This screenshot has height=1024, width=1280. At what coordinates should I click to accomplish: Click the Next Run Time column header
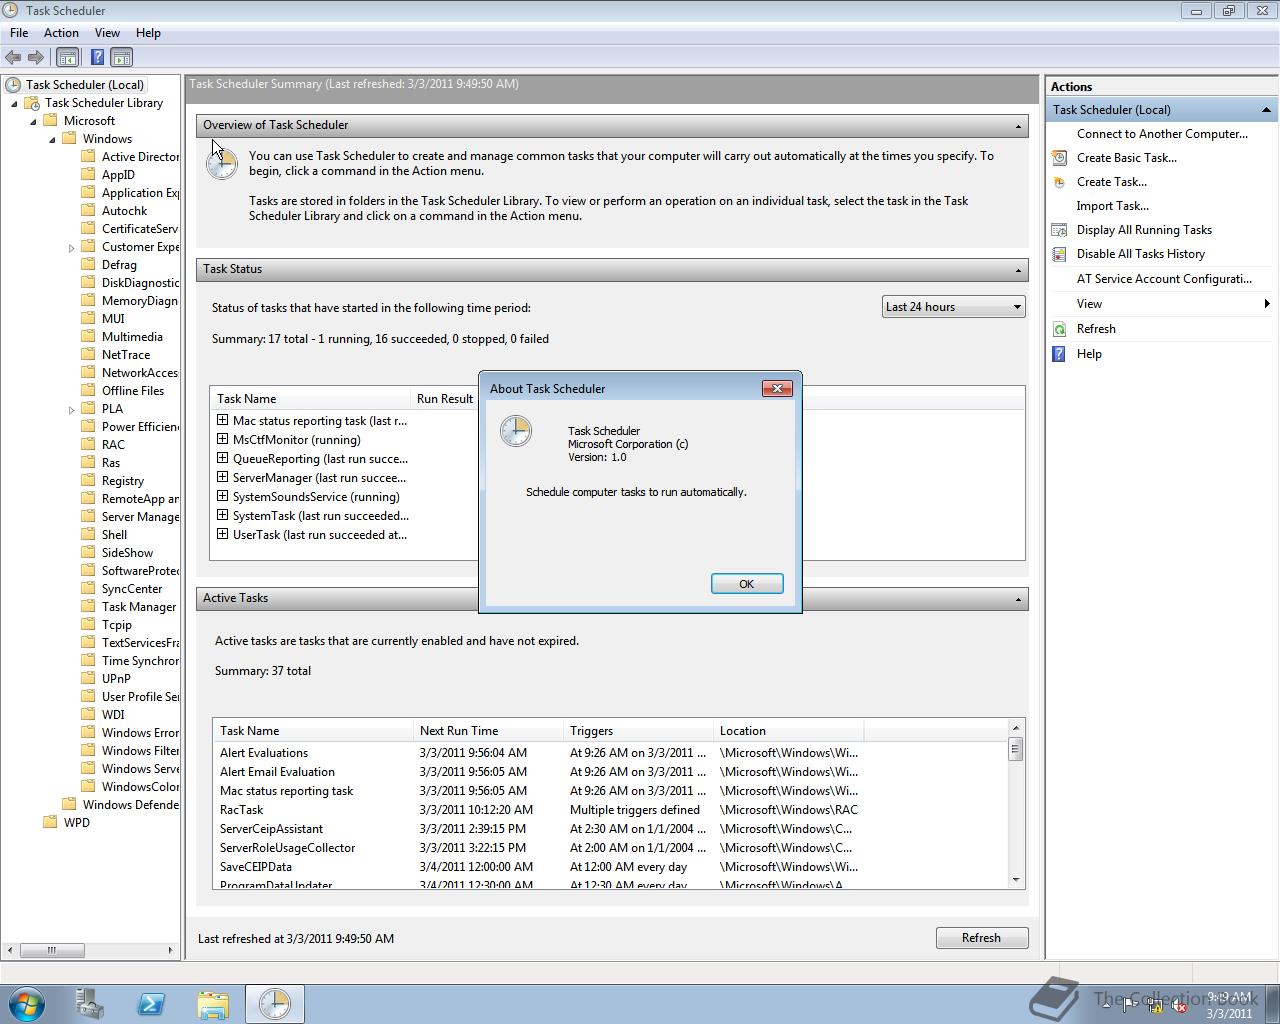(x=488, y=731)
